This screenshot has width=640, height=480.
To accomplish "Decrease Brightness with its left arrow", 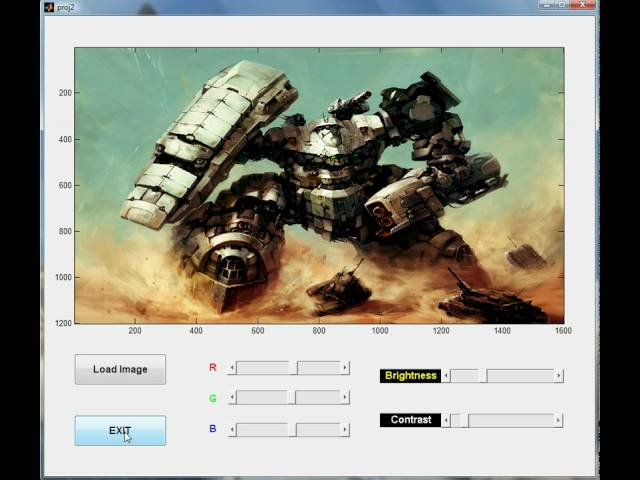I will pos(446,376).
